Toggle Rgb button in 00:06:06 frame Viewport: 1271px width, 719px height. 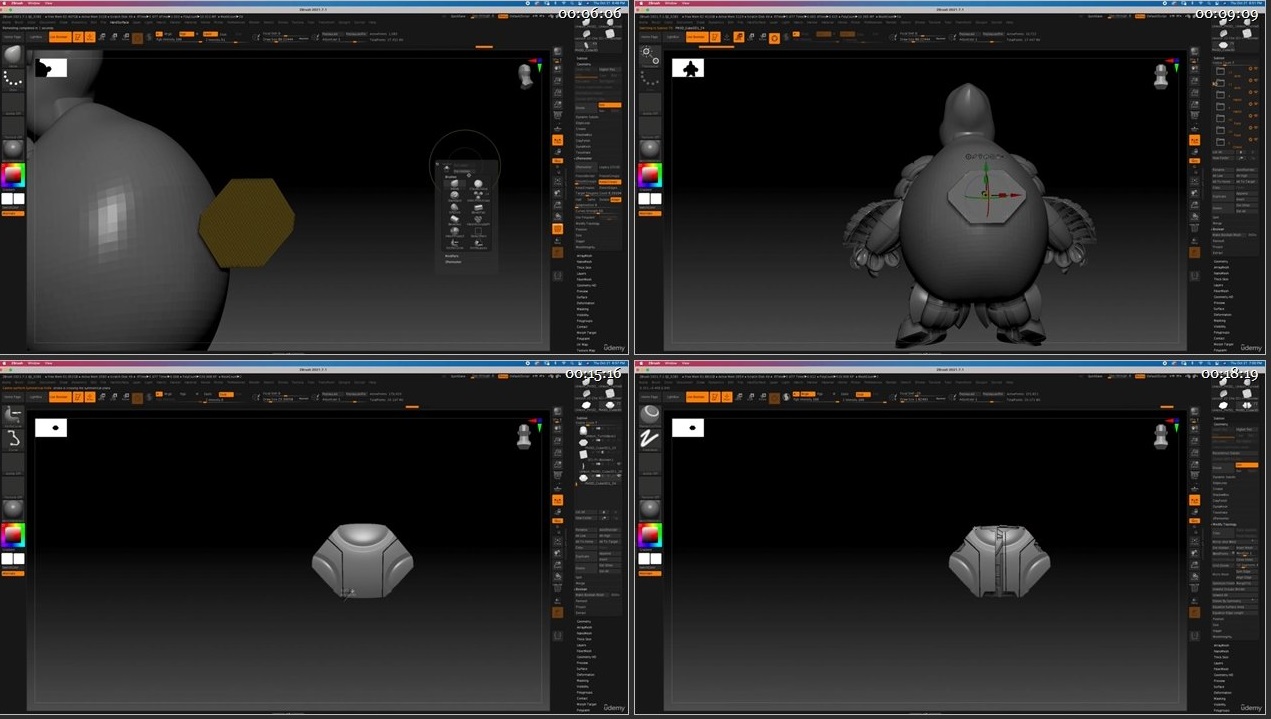coord(186,34)
